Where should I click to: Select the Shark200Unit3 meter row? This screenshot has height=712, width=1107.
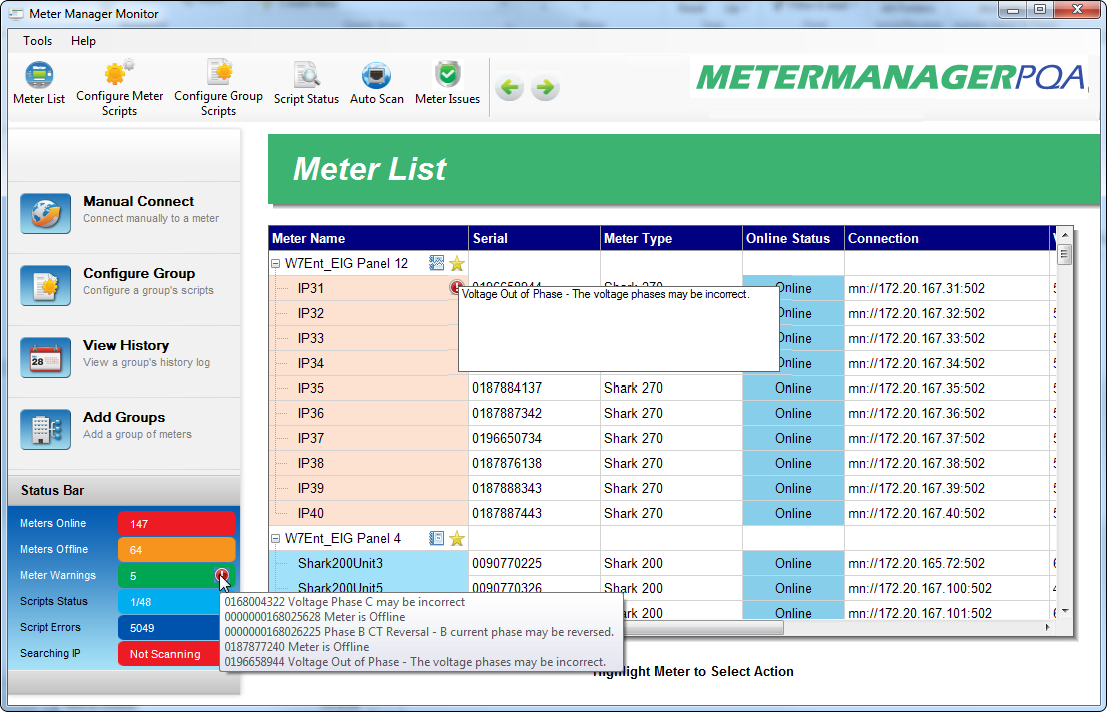(662, 563)
